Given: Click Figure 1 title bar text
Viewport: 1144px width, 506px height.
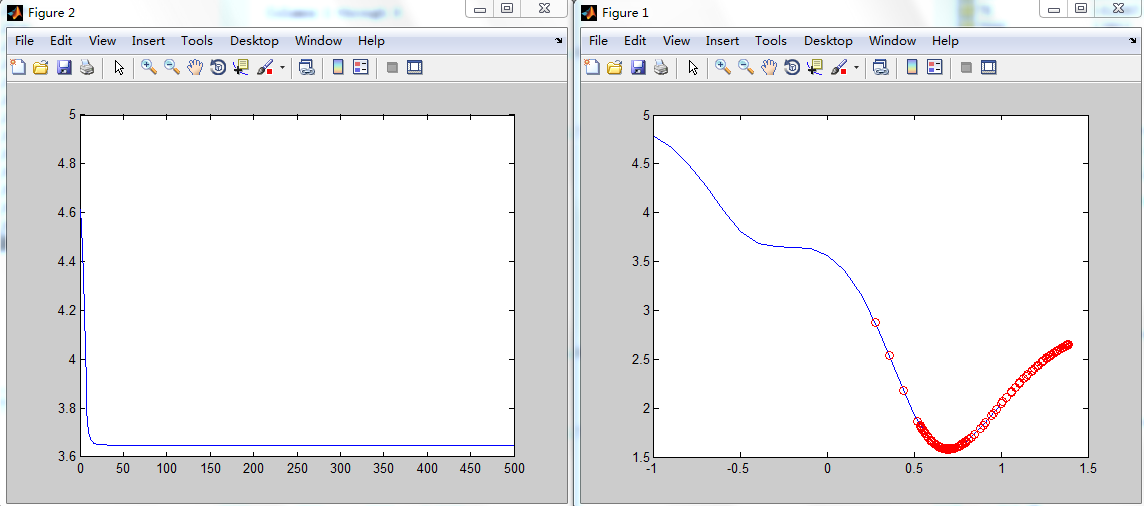Looking at the screenshot, I should tap(625, 12).
